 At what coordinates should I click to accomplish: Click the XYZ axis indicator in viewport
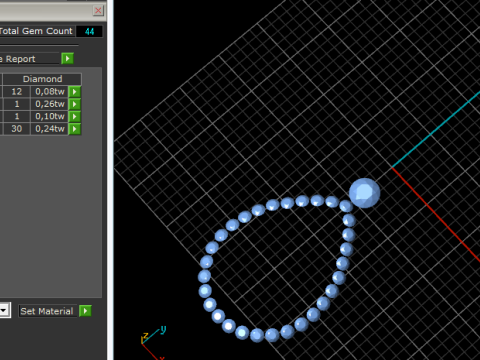pos(153,343)
